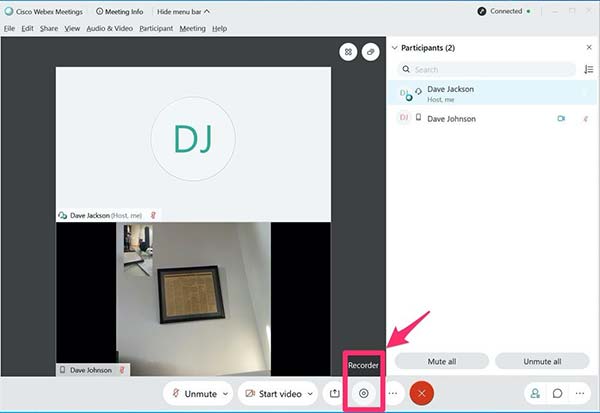Select Dave Johnson in participants list
Image resolution: width=600 pixels, height=413 pixels.
(x=492, y=119)
